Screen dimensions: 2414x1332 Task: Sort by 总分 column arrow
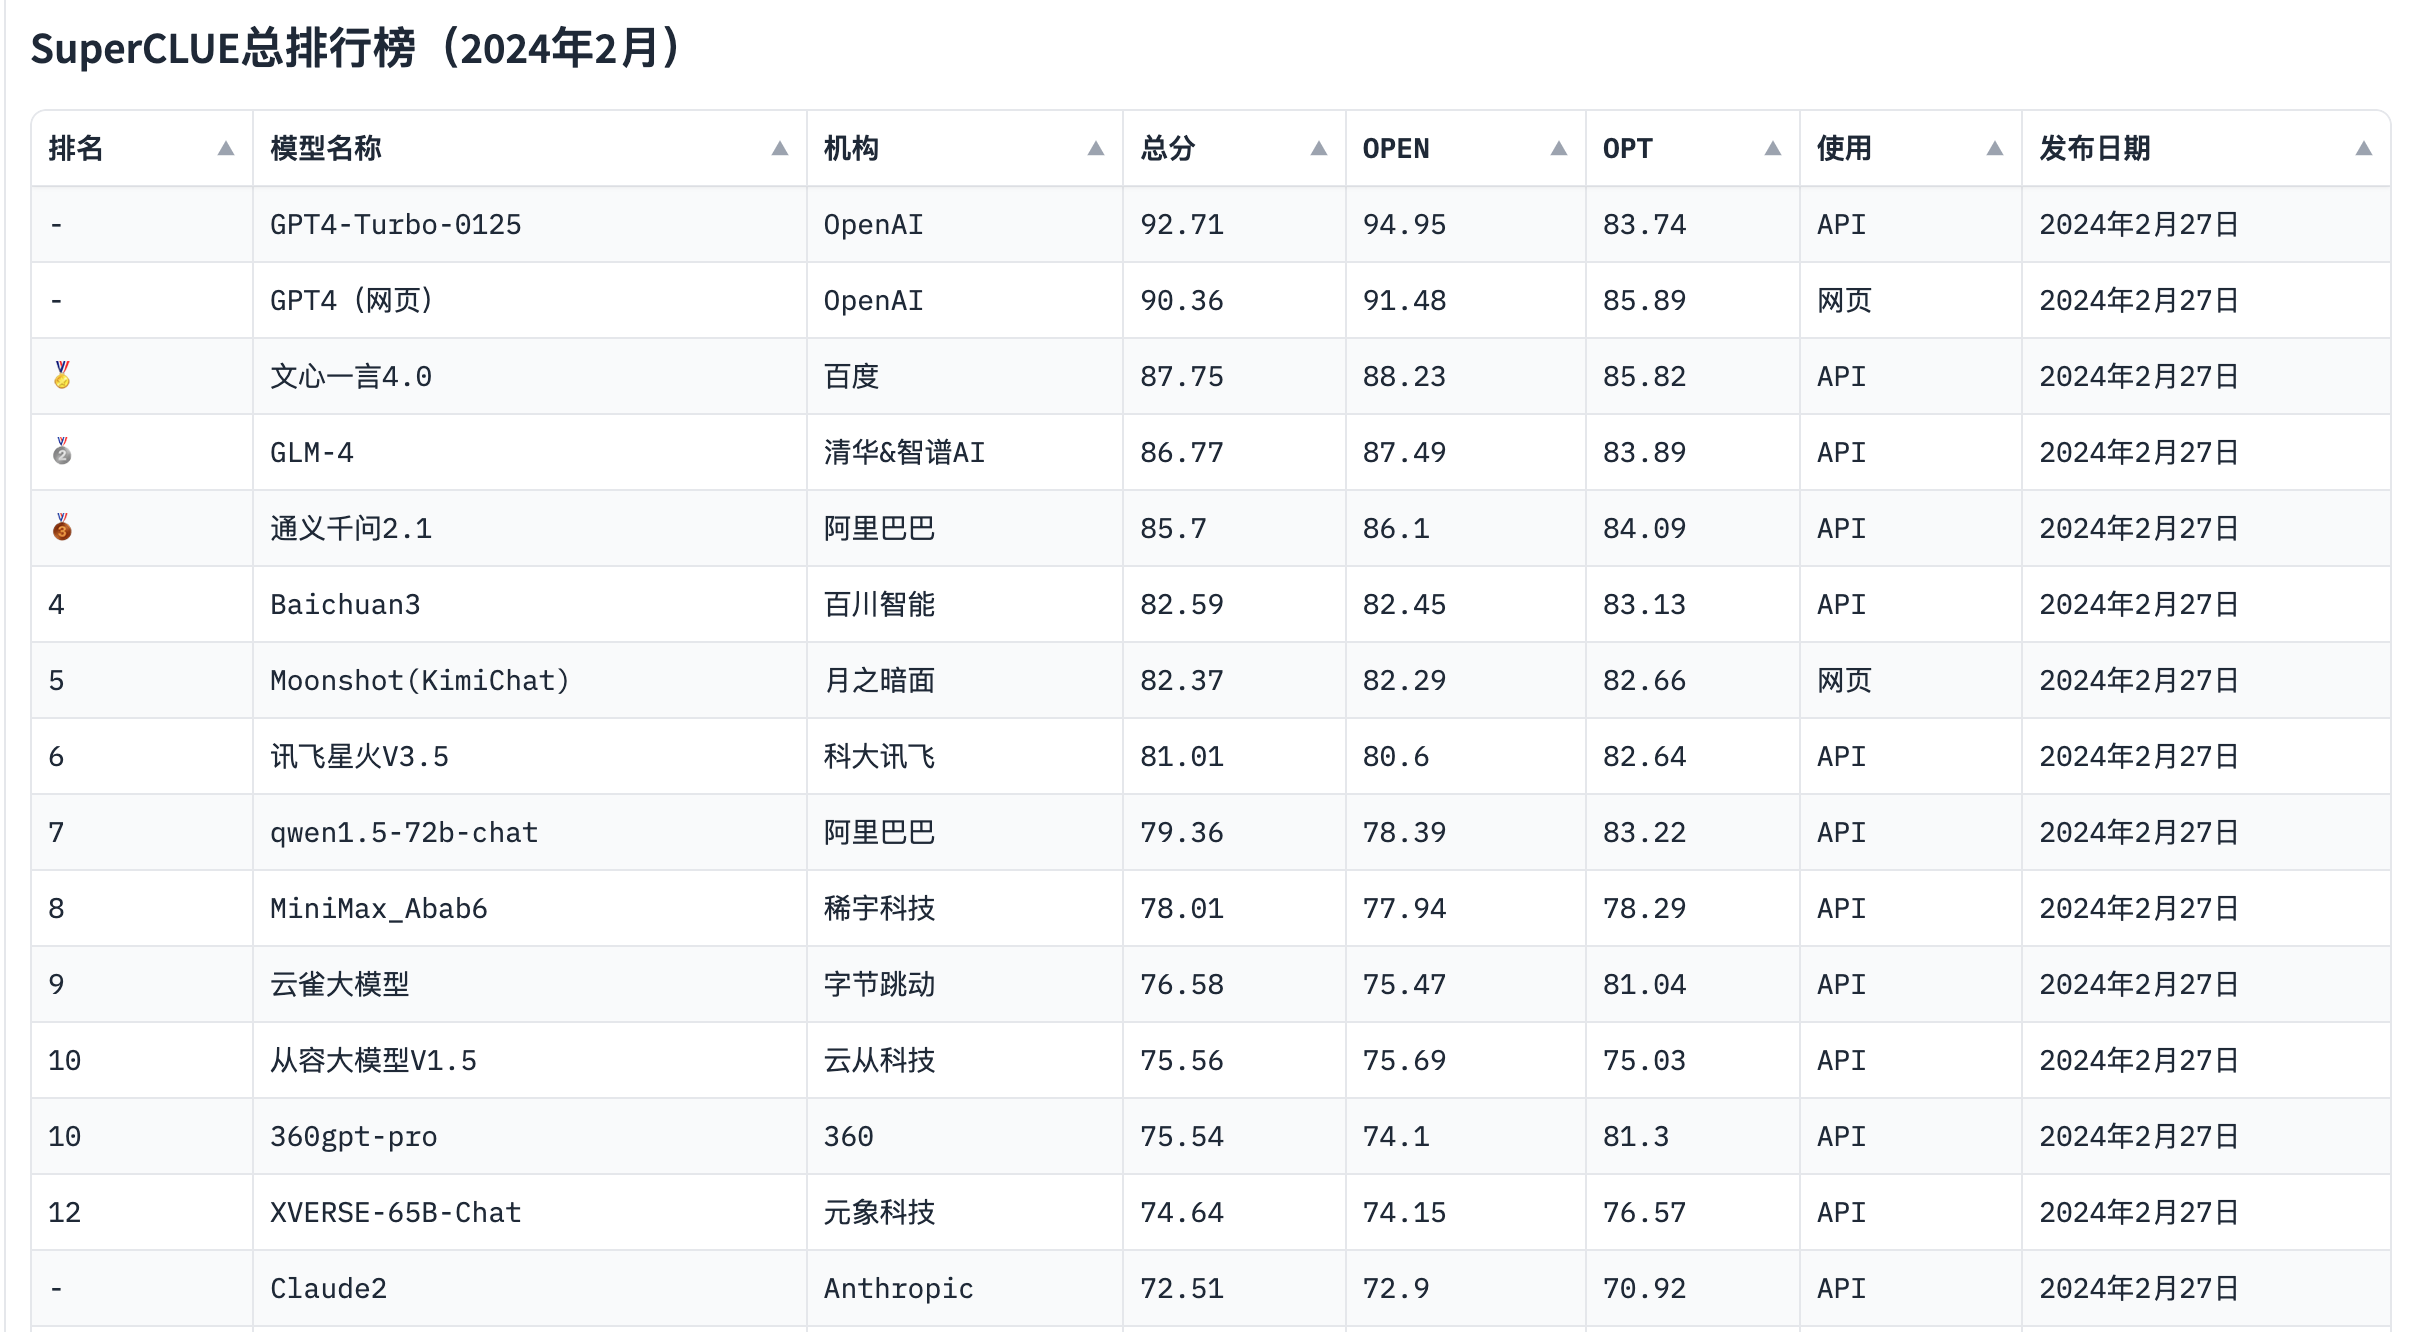[x=1319, y=149]
